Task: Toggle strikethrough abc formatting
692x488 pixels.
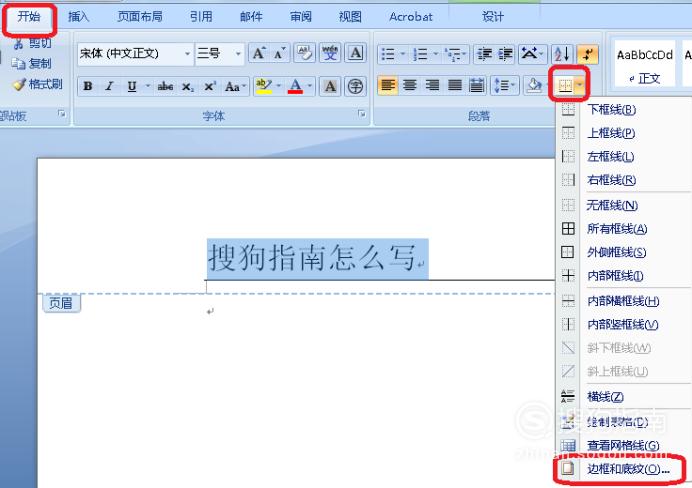Action: (165, 86)
